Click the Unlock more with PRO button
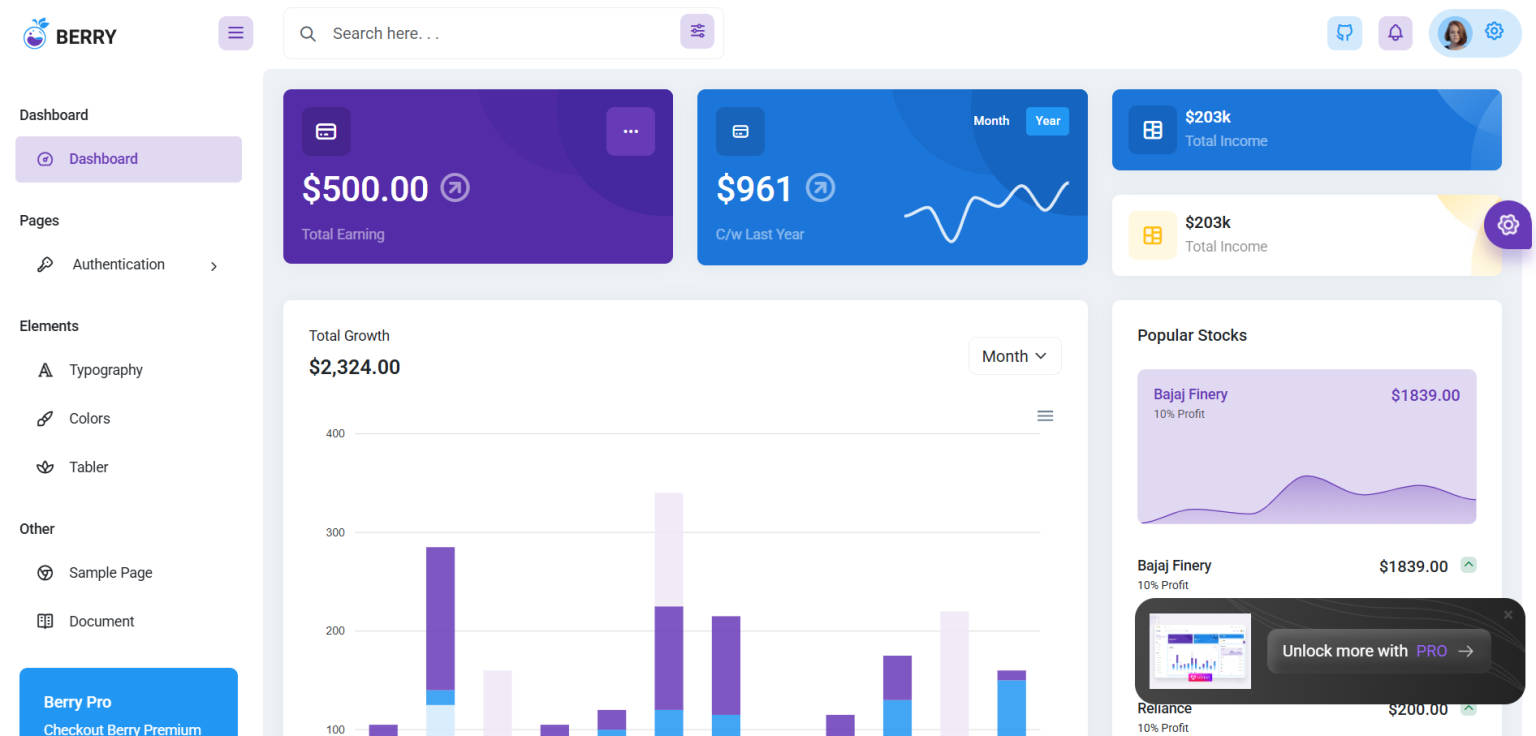 1377,650
